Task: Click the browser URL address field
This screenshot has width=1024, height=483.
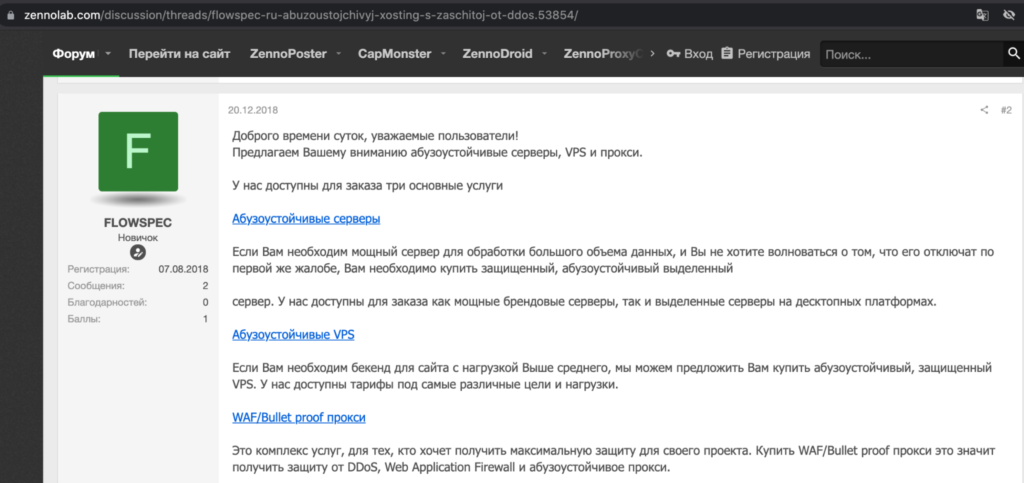Action: 300,15
